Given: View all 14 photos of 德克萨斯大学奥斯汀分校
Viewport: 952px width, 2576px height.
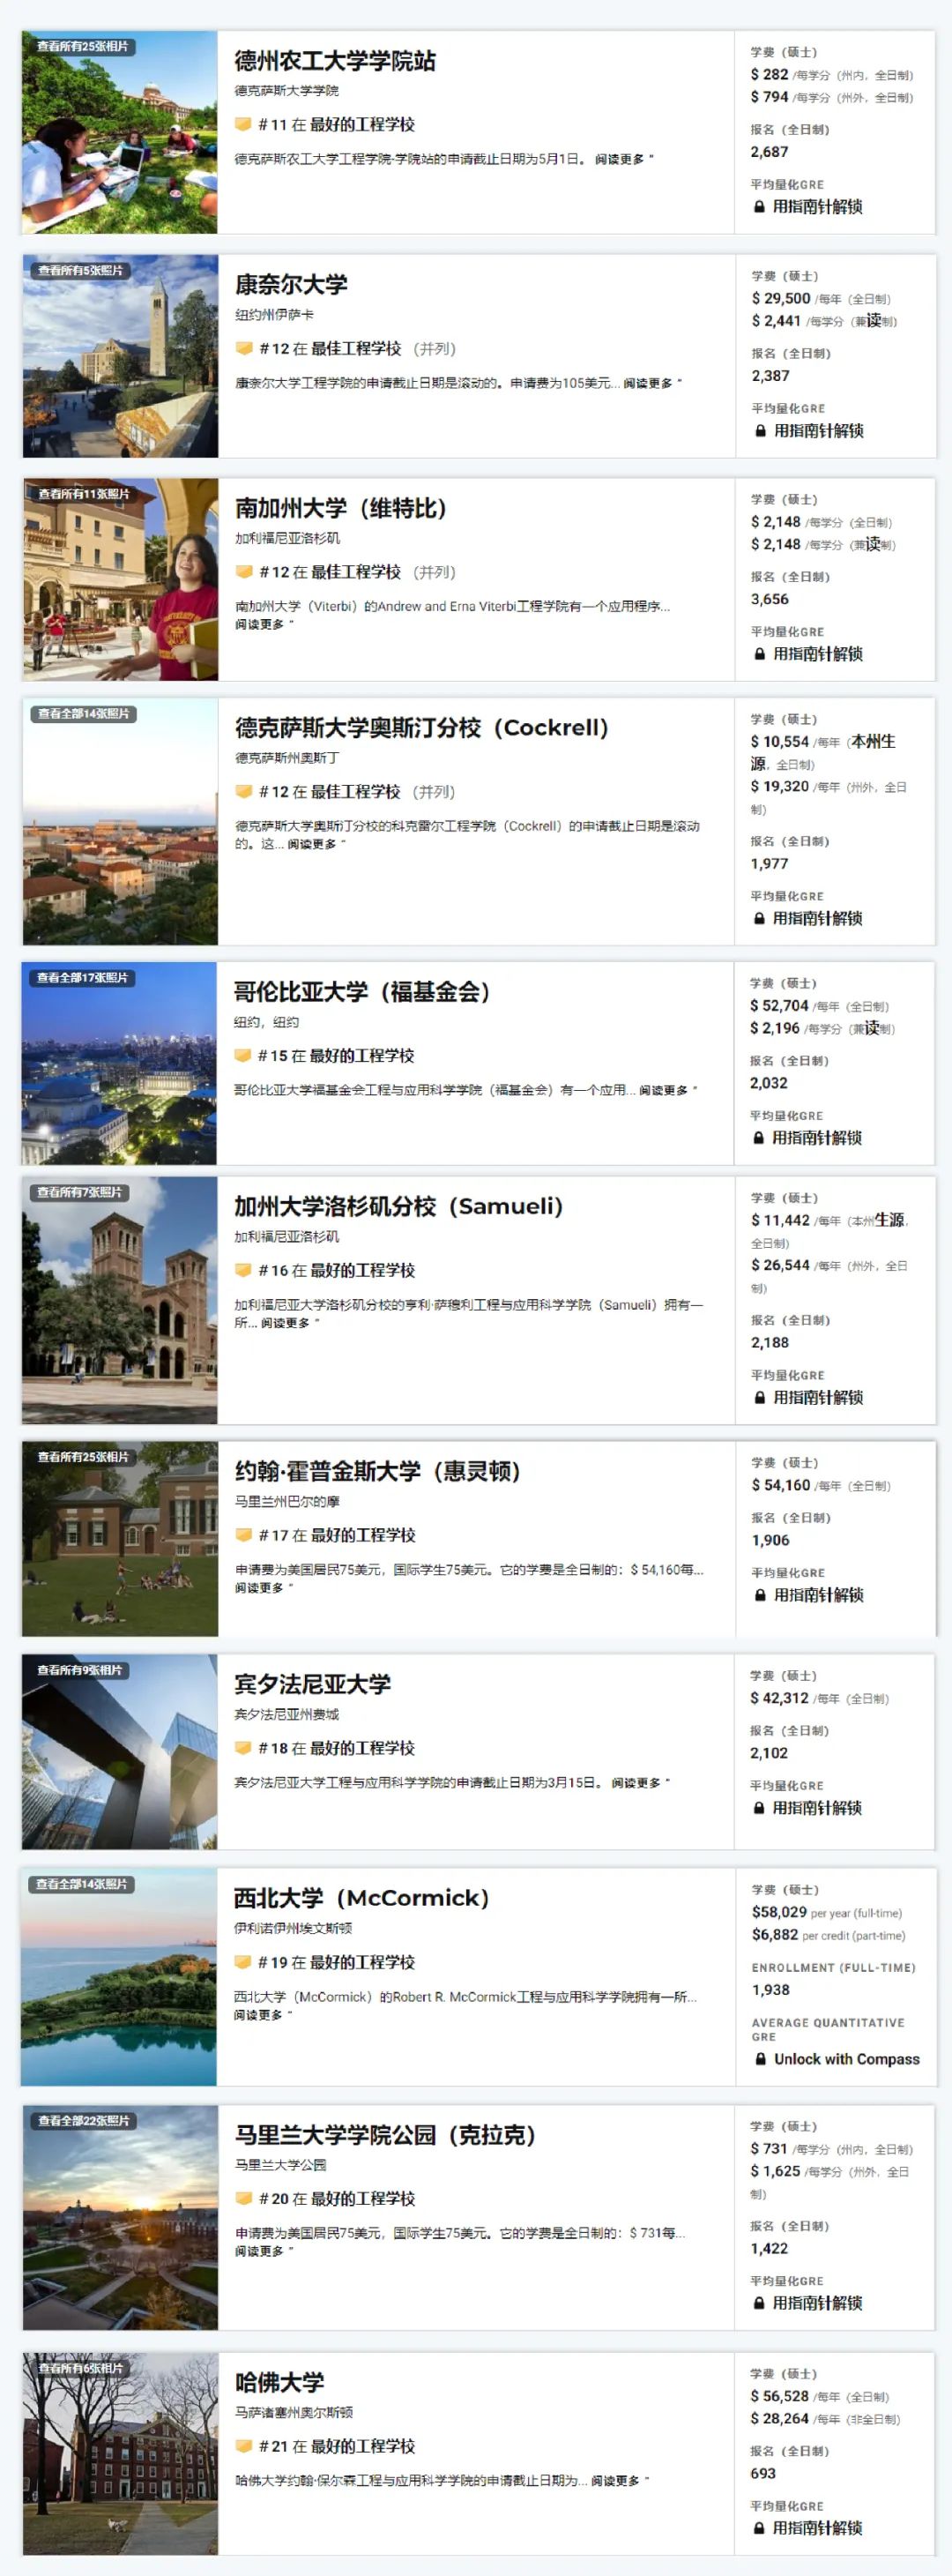Looking at the screenshot, I should (84, 714).
